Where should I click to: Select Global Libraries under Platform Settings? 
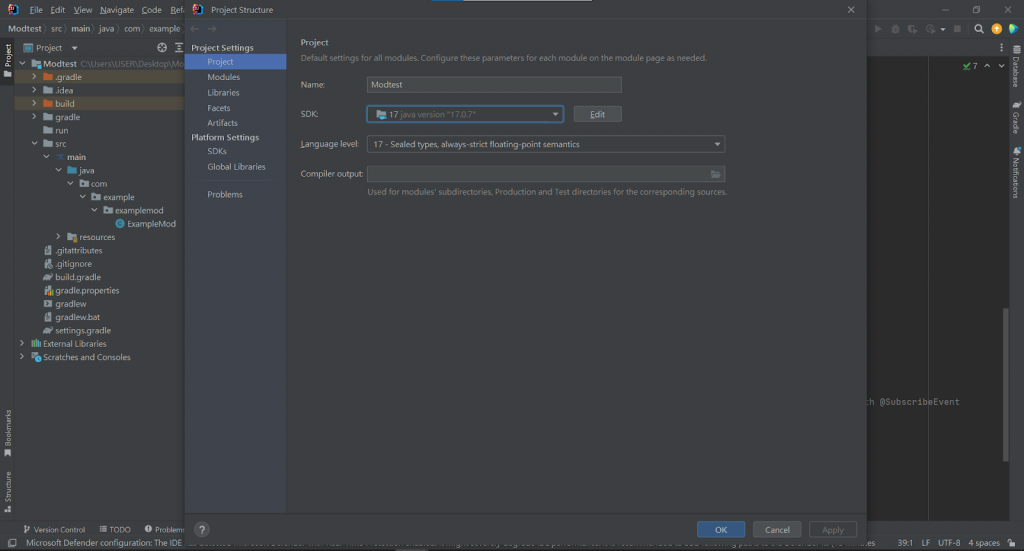[235, 166]
